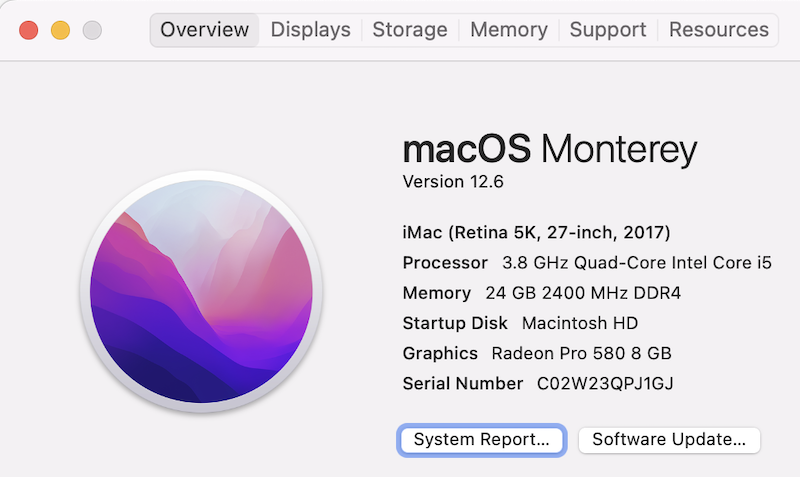Click the Memory 24 GB line

click(x=541, y=293)
